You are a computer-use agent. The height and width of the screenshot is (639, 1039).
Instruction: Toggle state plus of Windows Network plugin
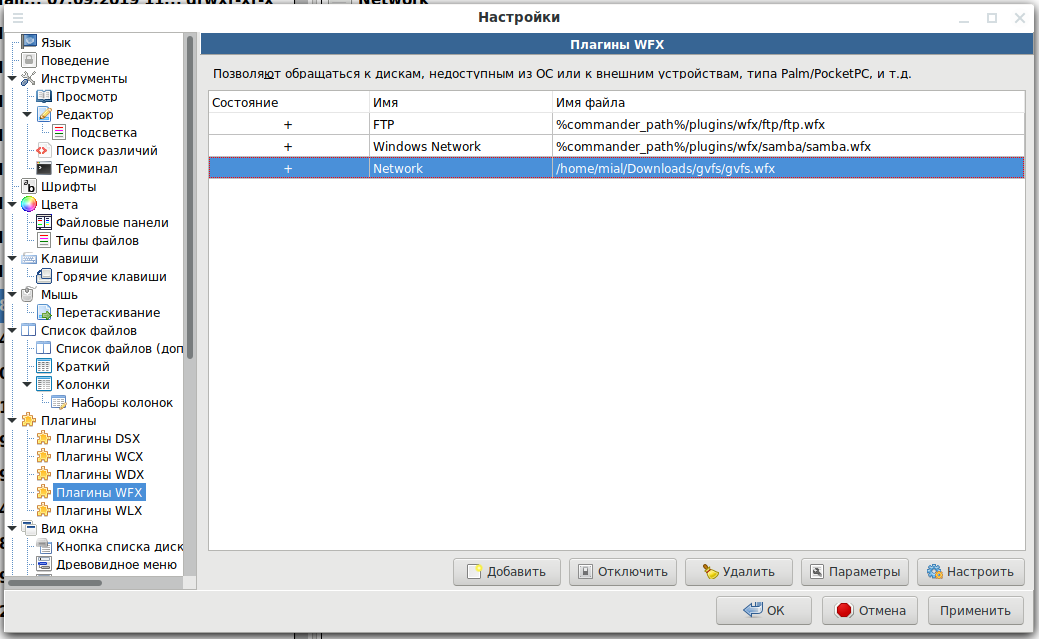pyautogui.click(x=288, y=146)
